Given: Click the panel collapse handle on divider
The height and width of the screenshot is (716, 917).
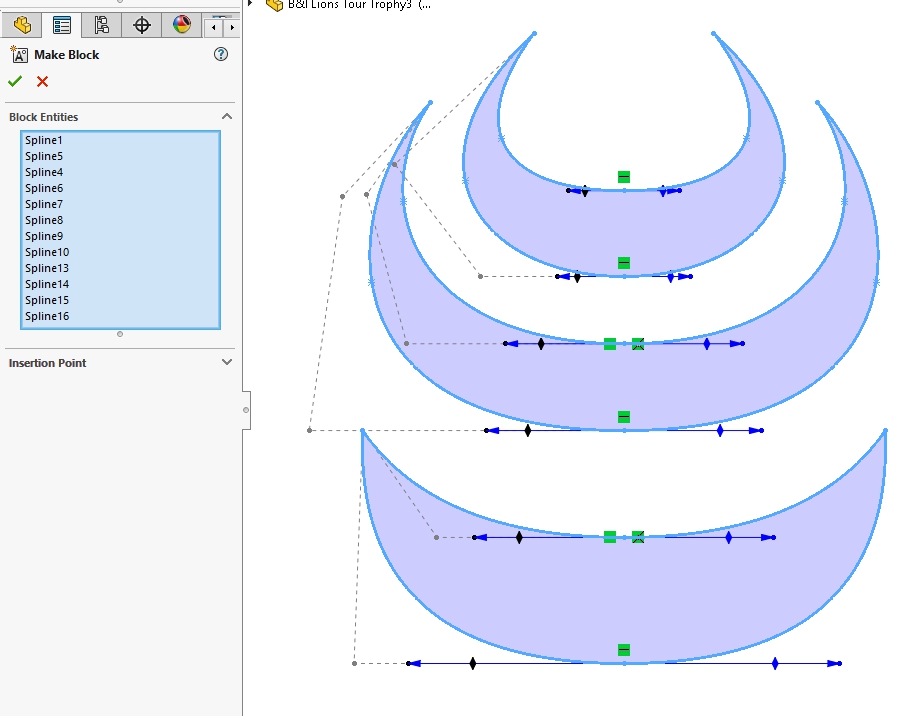Looking at the screenshot, I should pyautogui.click(x=246, y=410).
